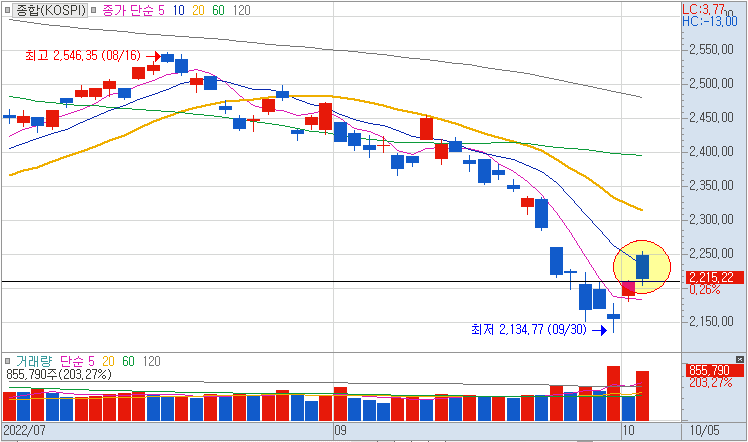Click the 2022/07 date axis label
748x442 pixels.
pos(25,431)
